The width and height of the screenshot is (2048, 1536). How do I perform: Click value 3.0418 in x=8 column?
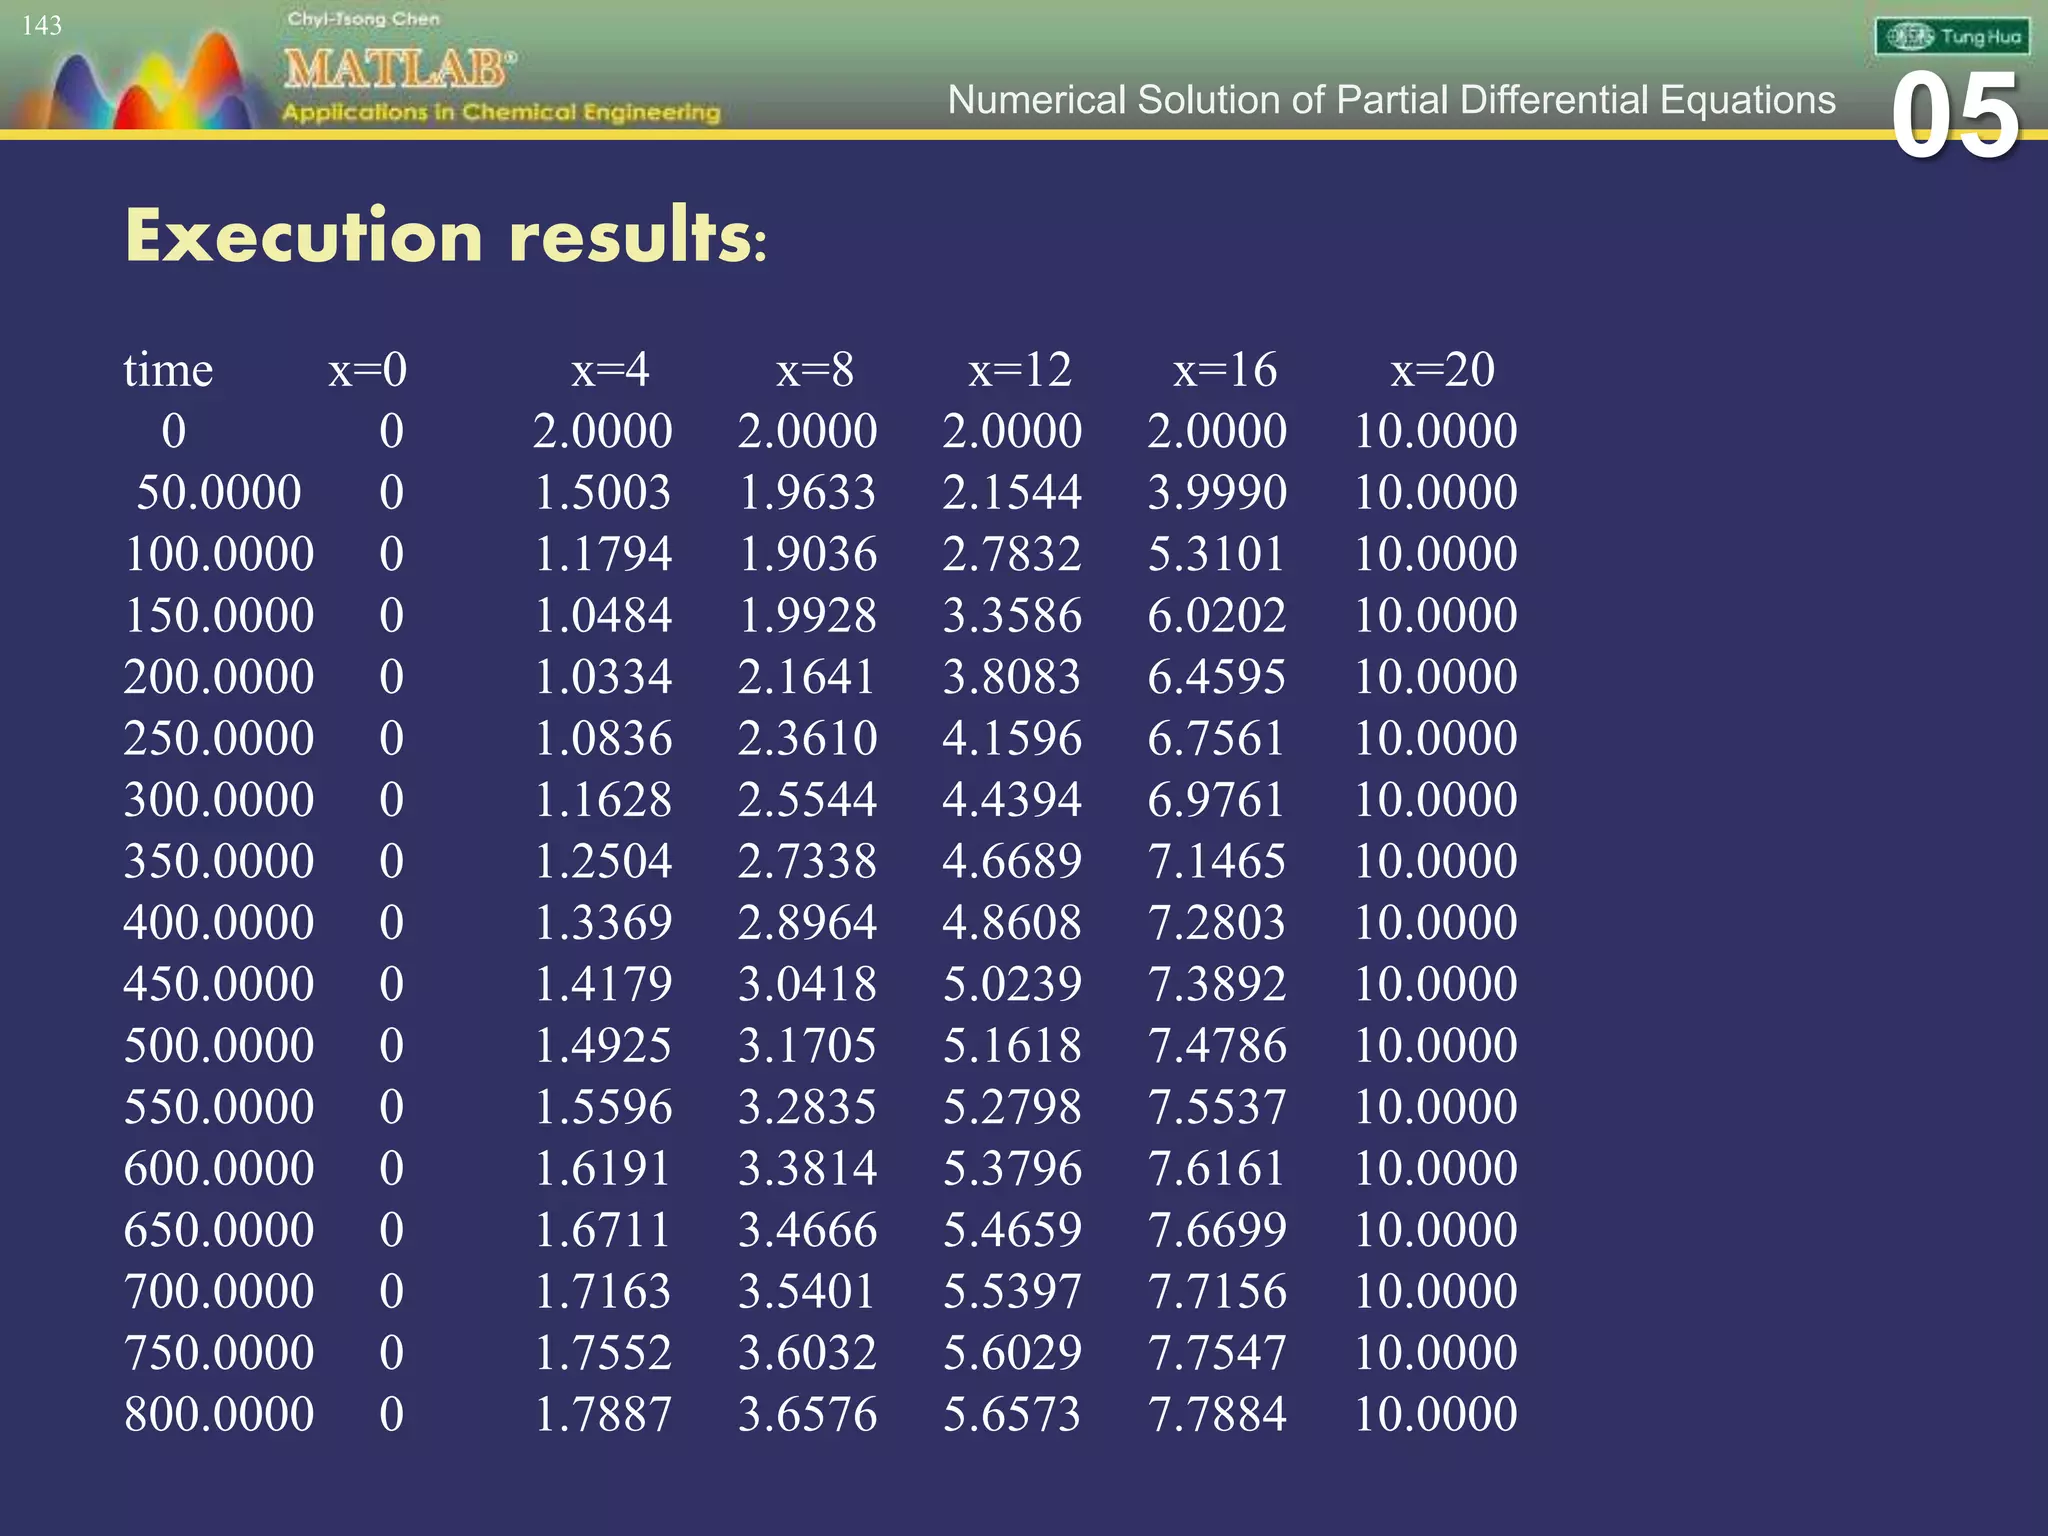tap(808, 984)
